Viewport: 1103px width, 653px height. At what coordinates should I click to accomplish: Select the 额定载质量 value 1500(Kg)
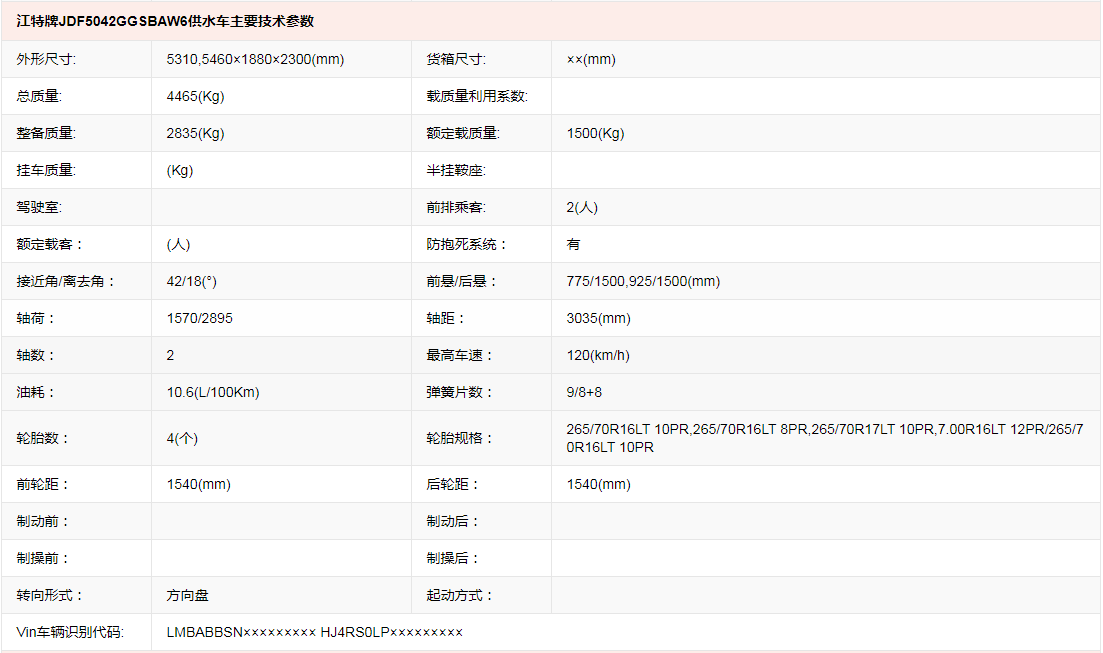tap(595, 133)
